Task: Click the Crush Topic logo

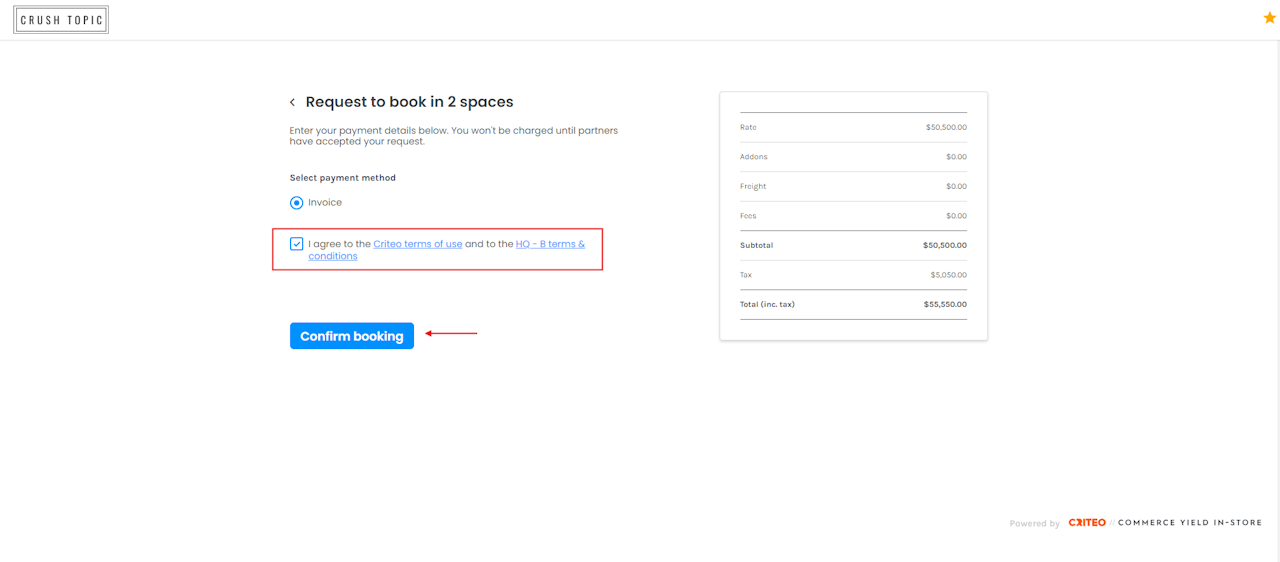Action: click(x=61, y=20)
